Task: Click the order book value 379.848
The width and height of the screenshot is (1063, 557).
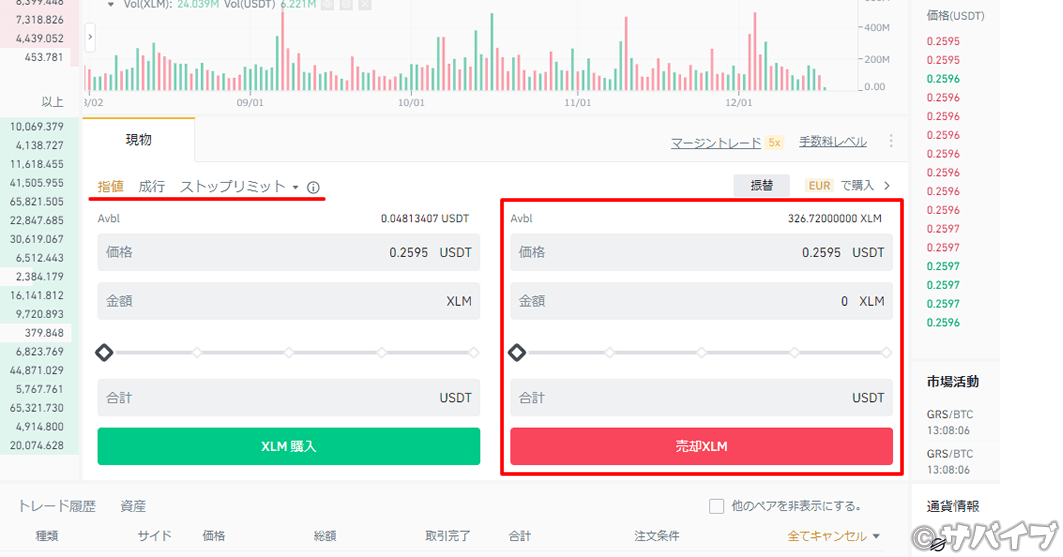Action: (44, 333)
